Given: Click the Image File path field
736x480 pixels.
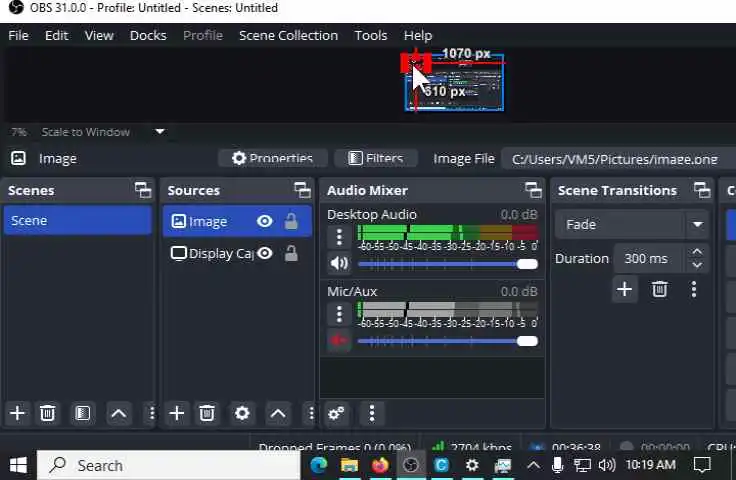Looking at the screenshot, I should pyautogui.click(x=618, y=159).
